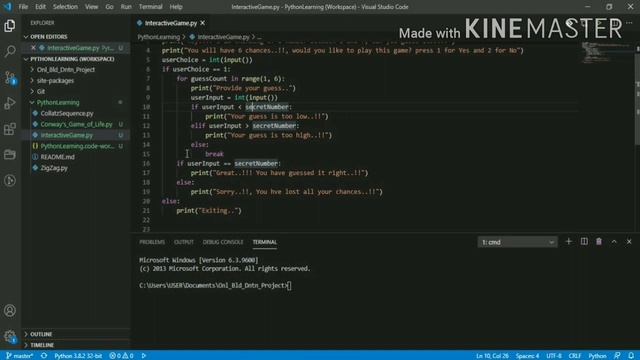Open the Extensions view
Viewport: 640px width, 360px height.
10,129
